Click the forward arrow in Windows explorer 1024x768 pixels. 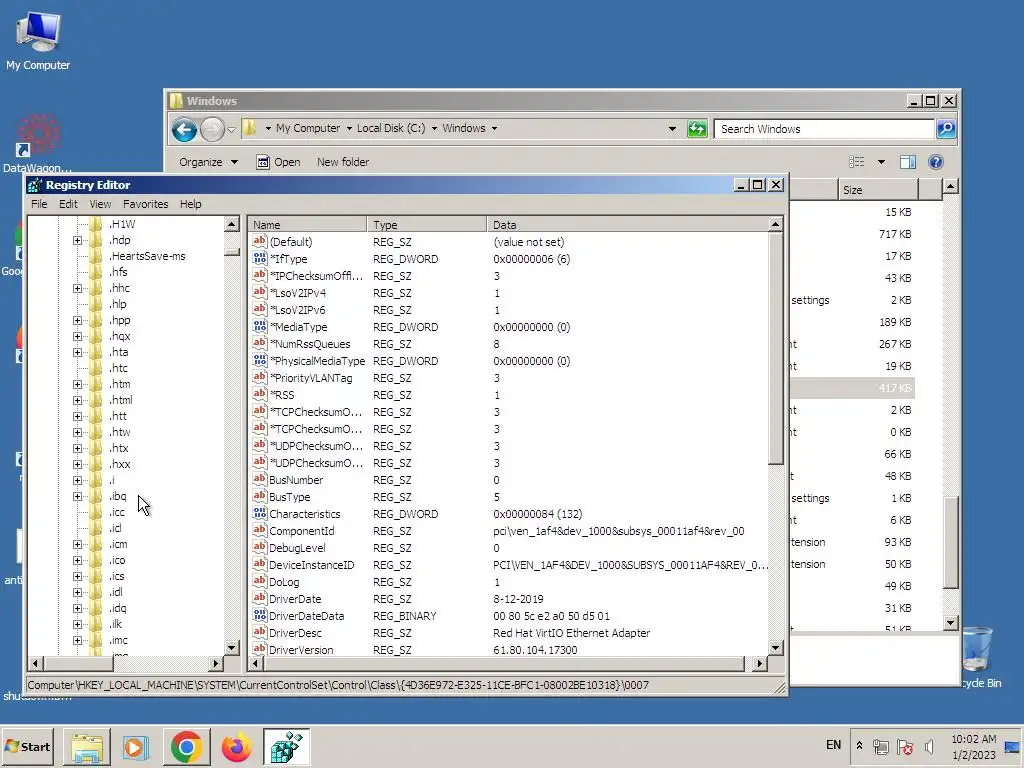click(212, 129)
